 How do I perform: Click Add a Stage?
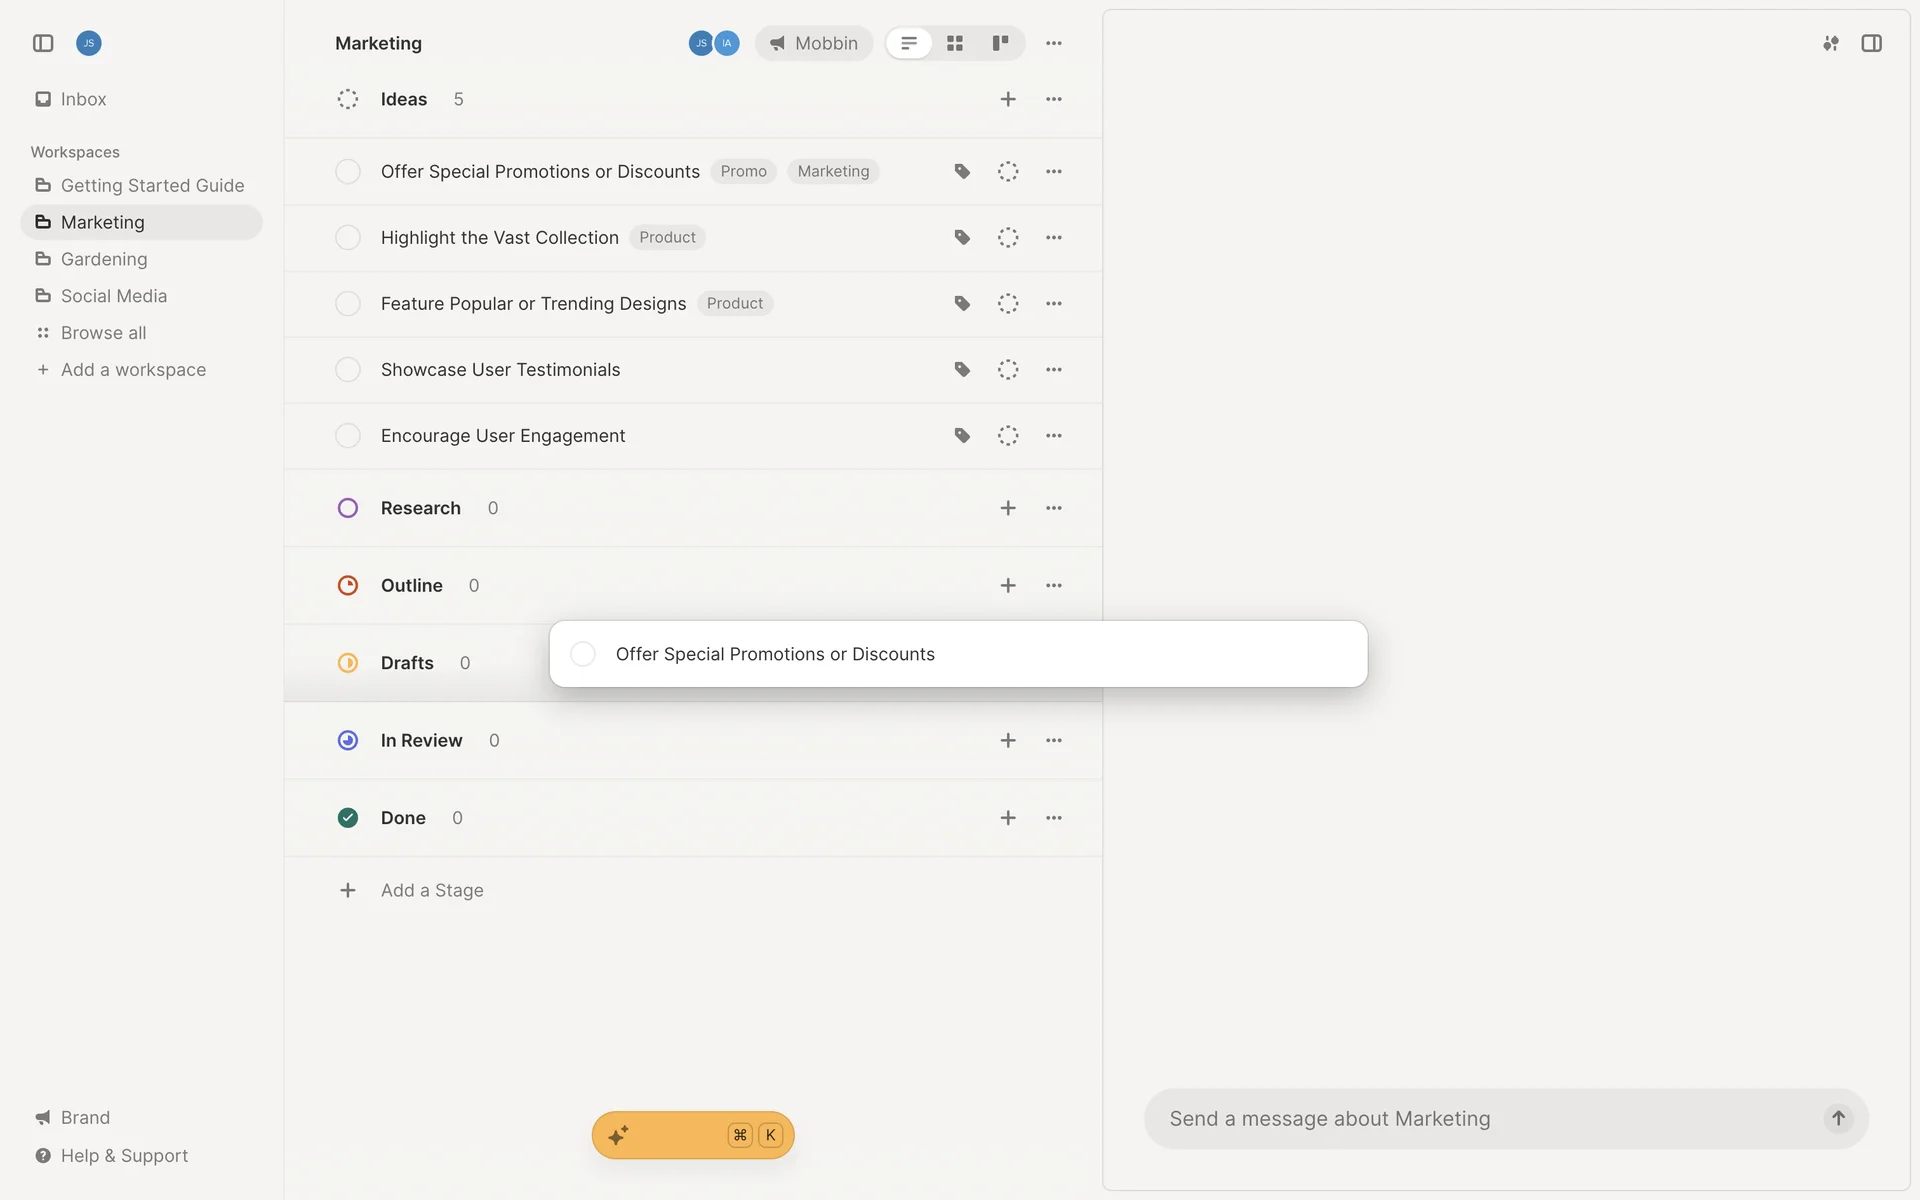pyautogui.click(x=431, y=890)
